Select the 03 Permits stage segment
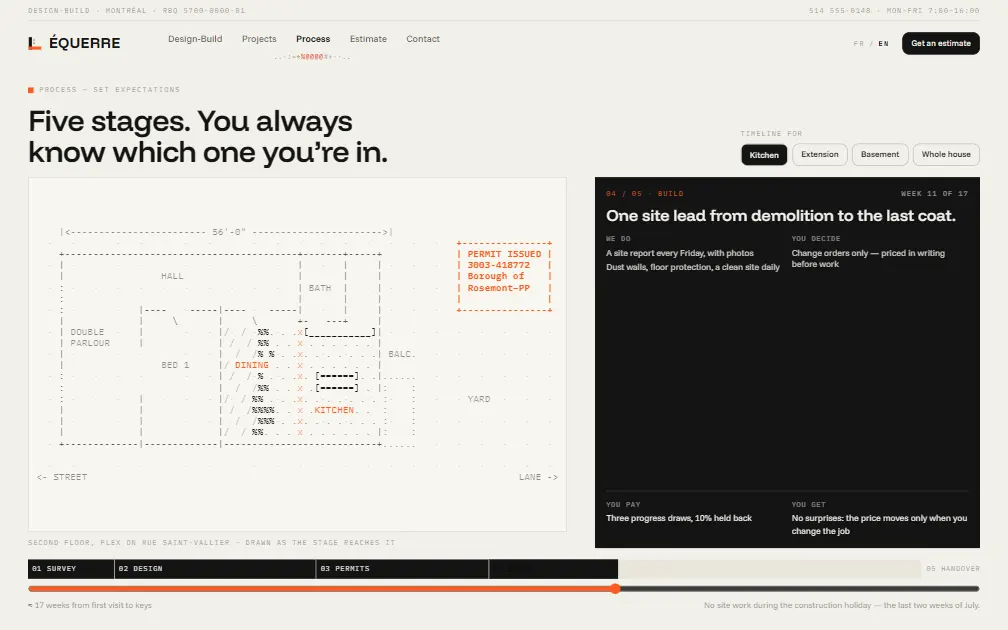Screen dimensions: 1008x630 (x=402, y=569)
